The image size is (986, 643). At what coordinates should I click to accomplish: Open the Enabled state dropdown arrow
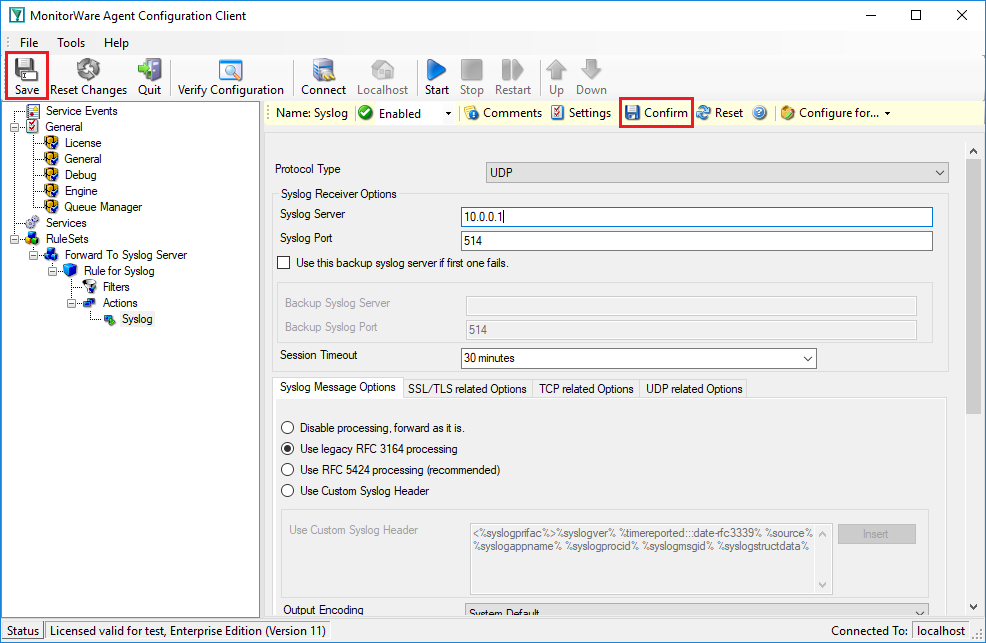coord(448,114)
